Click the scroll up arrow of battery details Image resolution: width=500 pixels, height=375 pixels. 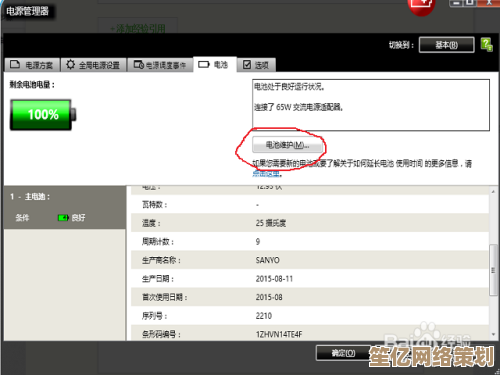point(493,192)
